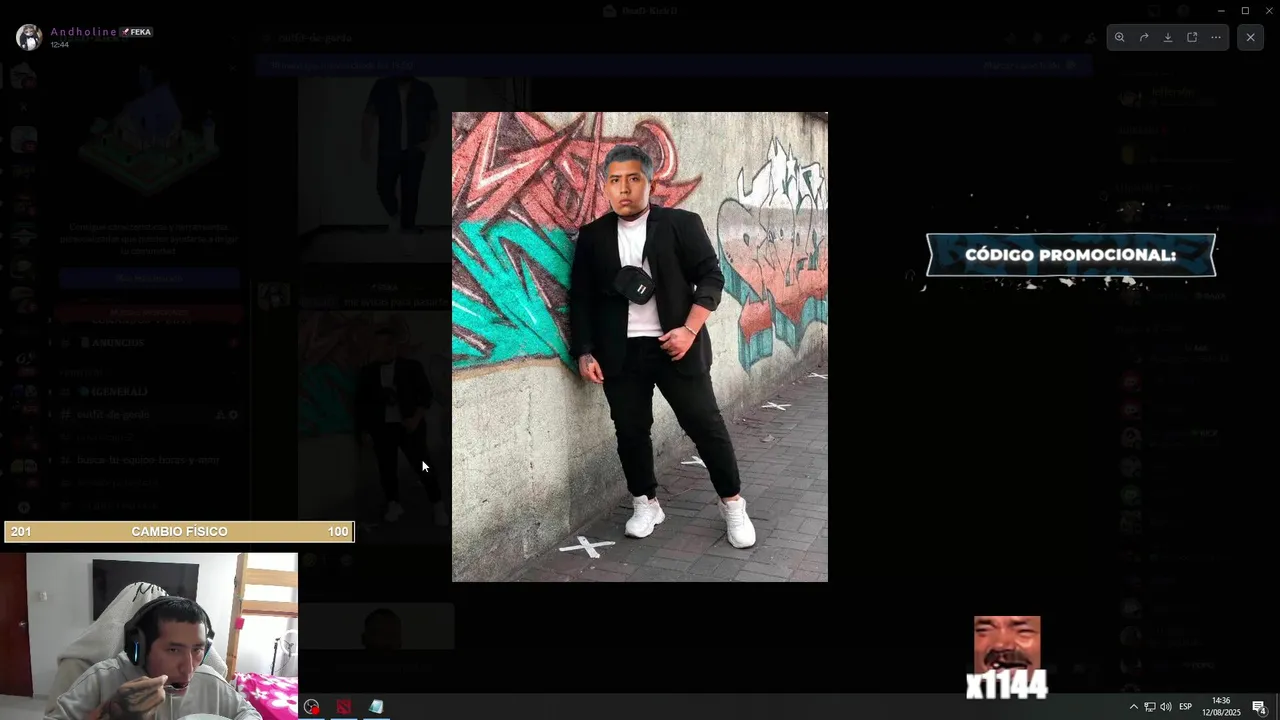Show hidden system tray icons
This screenshot has height=720, width=1280.
pos(1133,707)
